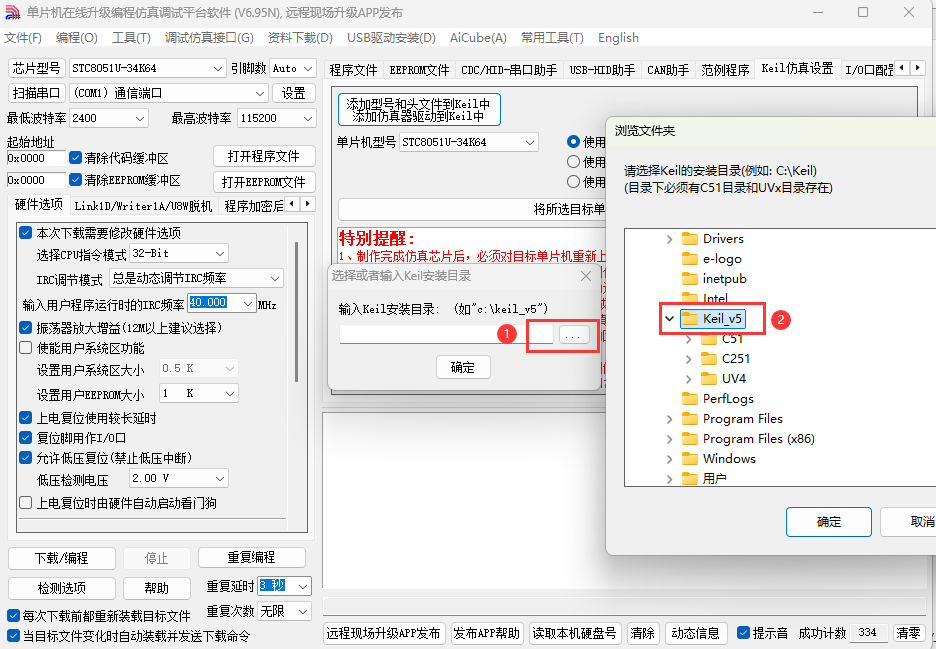The width and height of the screenshot is (936, 649).
Task: Select the first 使用 radio option
Action: (573, 142)
